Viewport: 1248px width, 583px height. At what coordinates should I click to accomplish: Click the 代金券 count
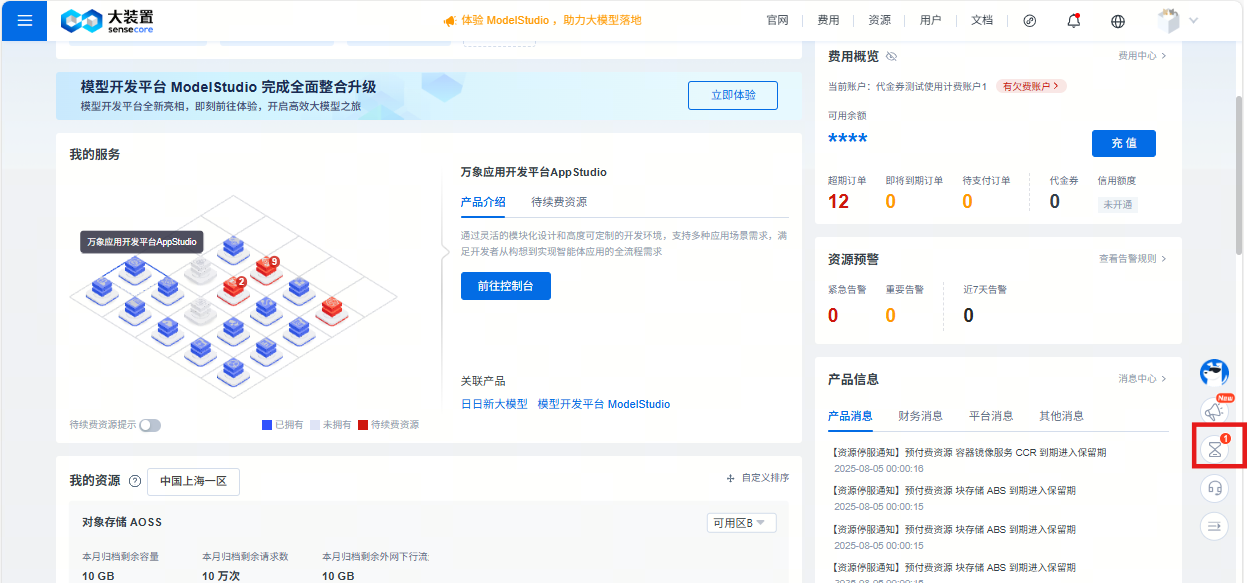click(x=1054, y=202)
